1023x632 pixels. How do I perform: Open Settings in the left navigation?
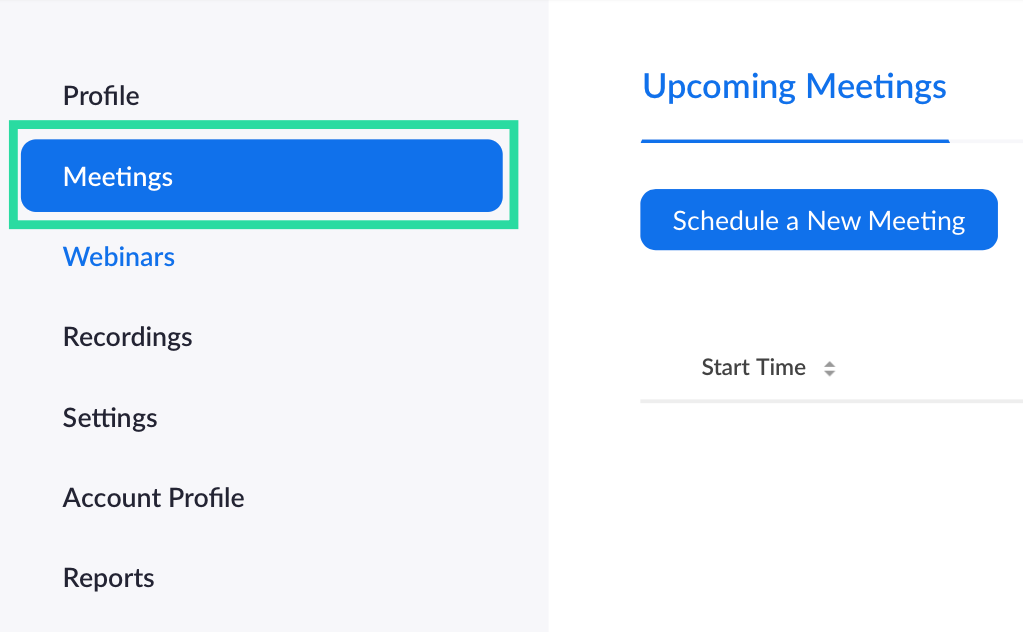click(110, 417)
